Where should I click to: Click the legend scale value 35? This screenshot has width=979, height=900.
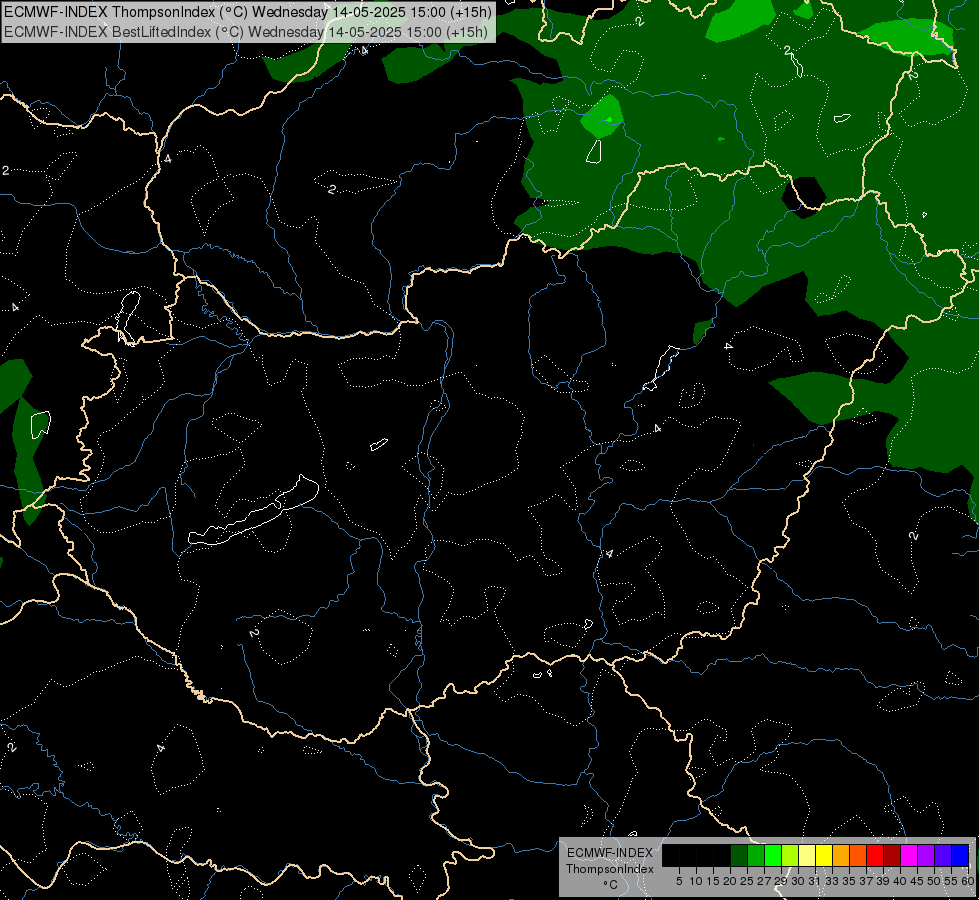[849, 881]
